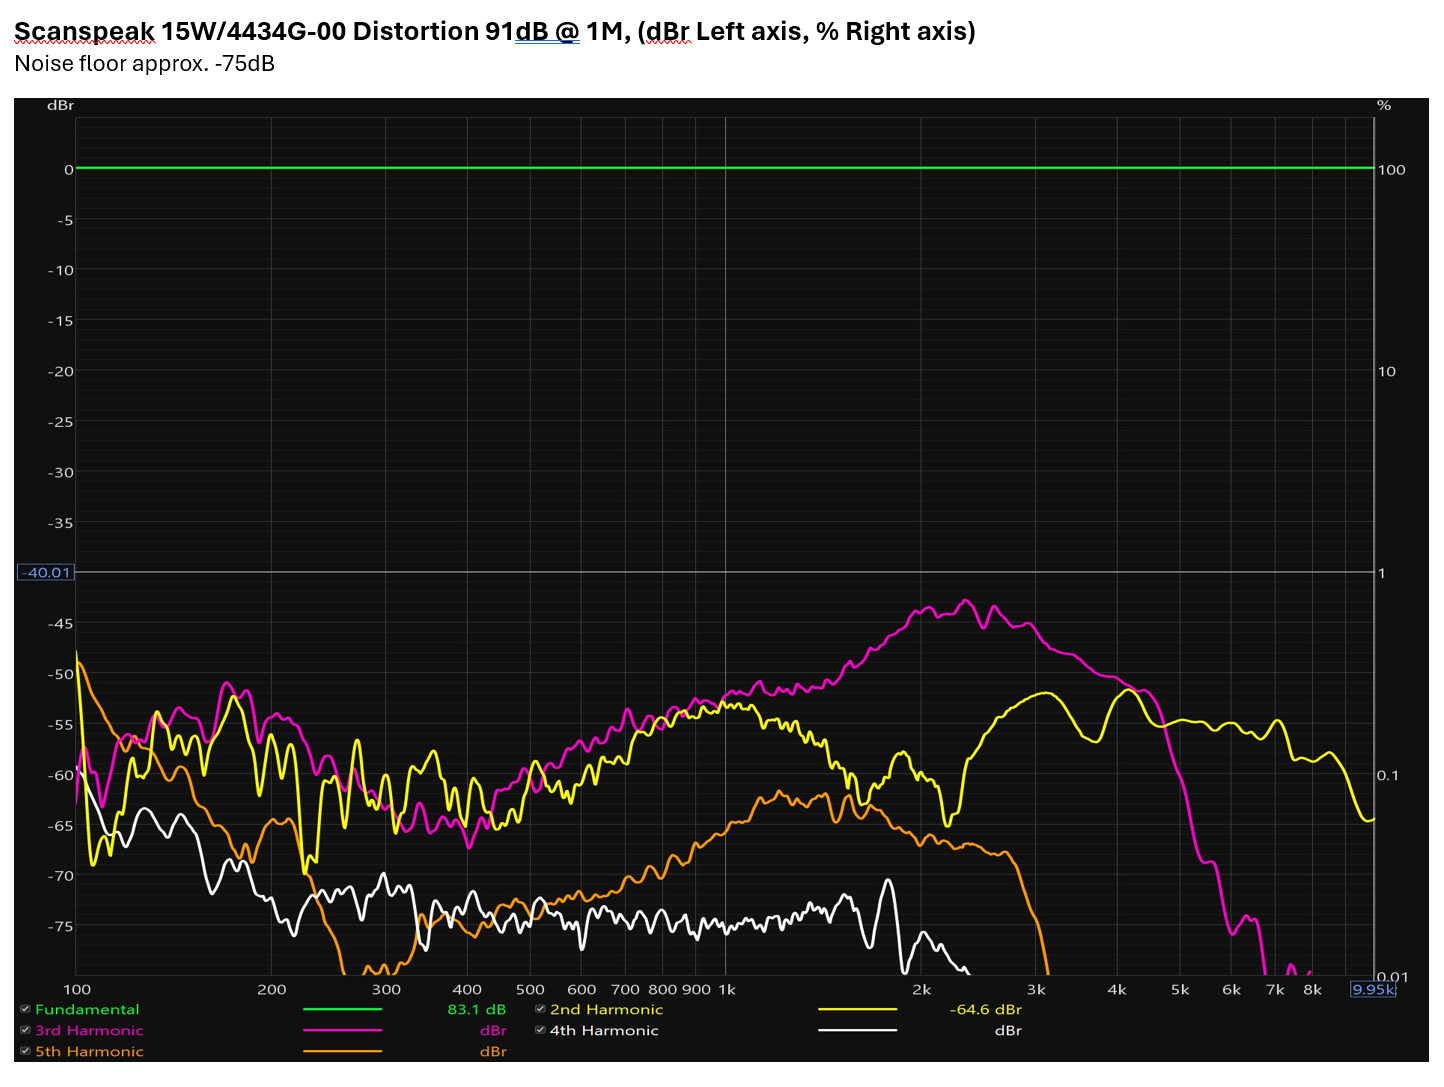Viewport: 1444px width, 1087px height.
Task: Click the -20 left axis tick label
Action: point(61,371)
